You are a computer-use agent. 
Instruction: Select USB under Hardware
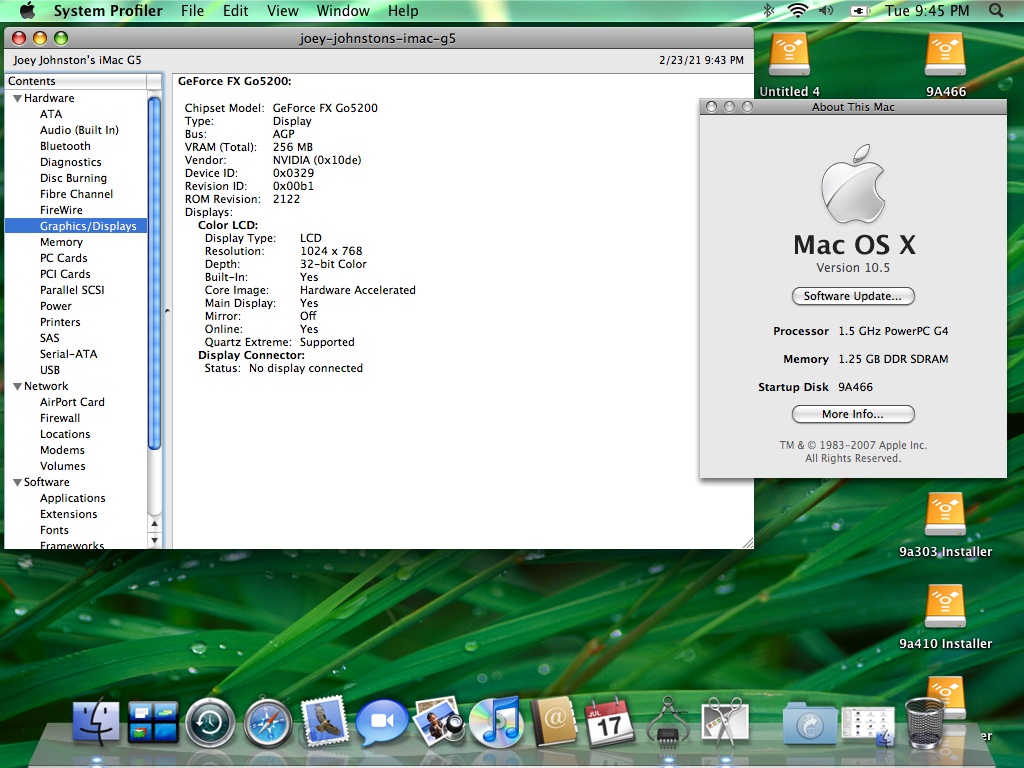click(x=50, y=370)
